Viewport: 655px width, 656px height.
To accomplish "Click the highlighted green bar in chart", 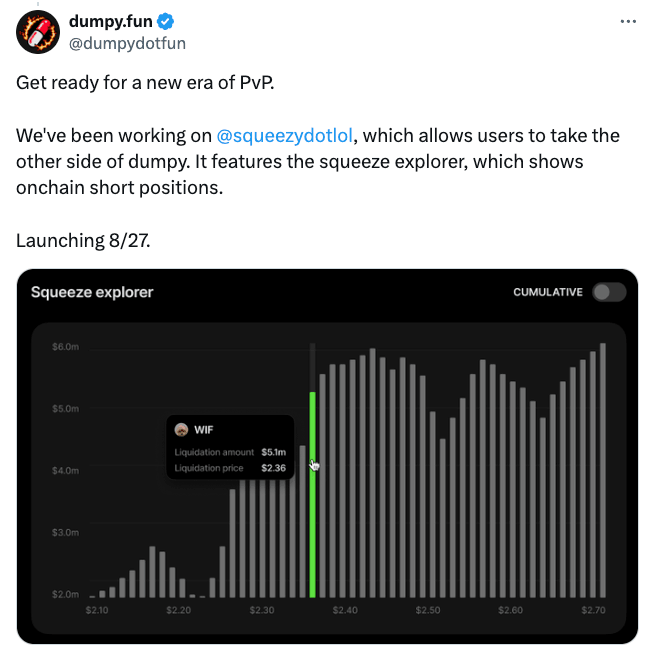I will (313, 494).
